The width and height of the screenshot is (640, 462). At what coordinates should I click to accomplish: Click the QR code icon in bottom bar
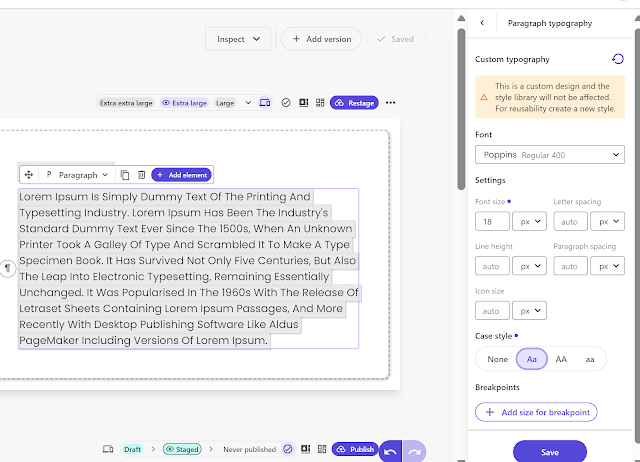322,449
